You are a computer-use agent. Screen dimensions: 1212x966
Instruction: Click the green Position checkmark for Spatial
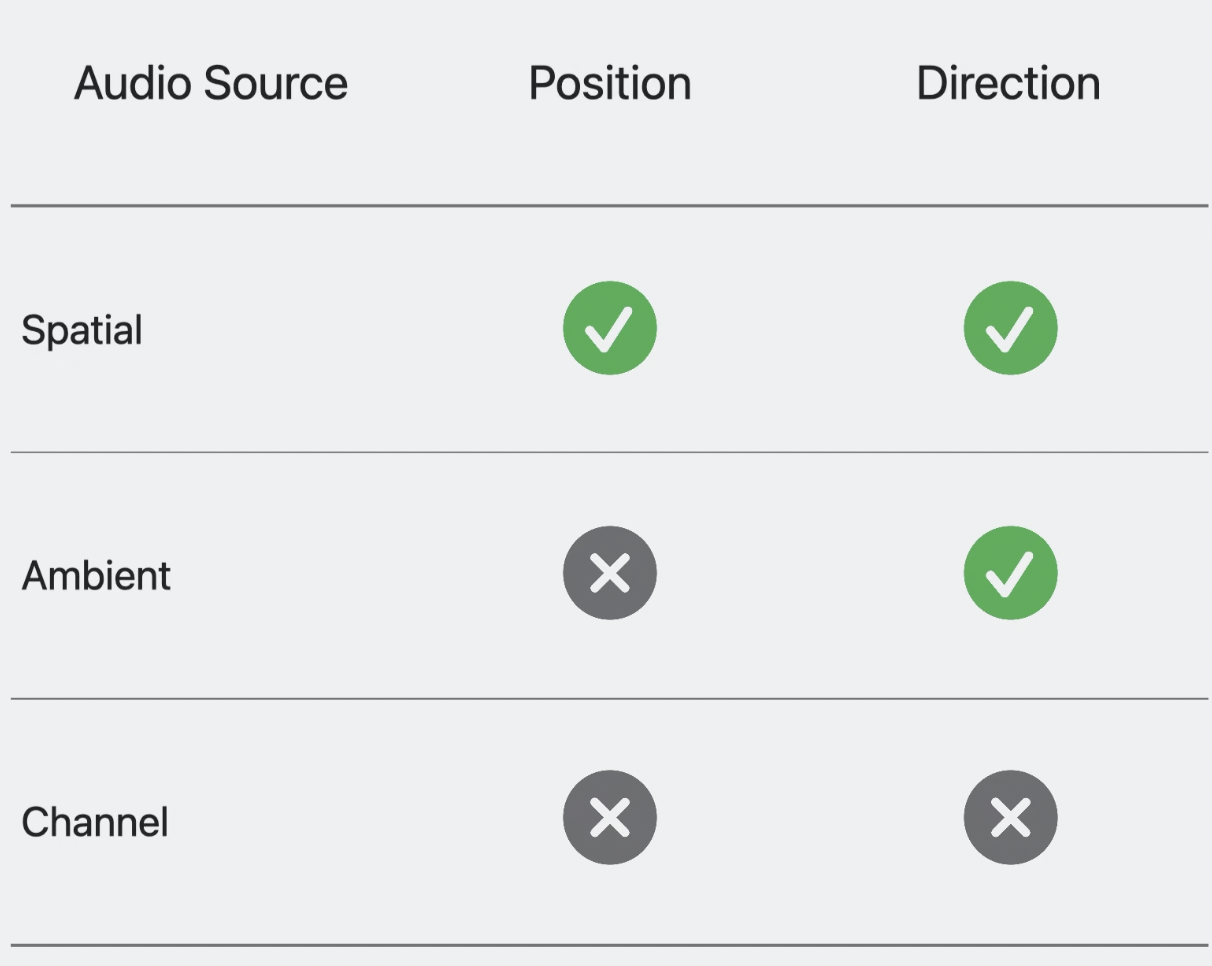tap(610, 328)
